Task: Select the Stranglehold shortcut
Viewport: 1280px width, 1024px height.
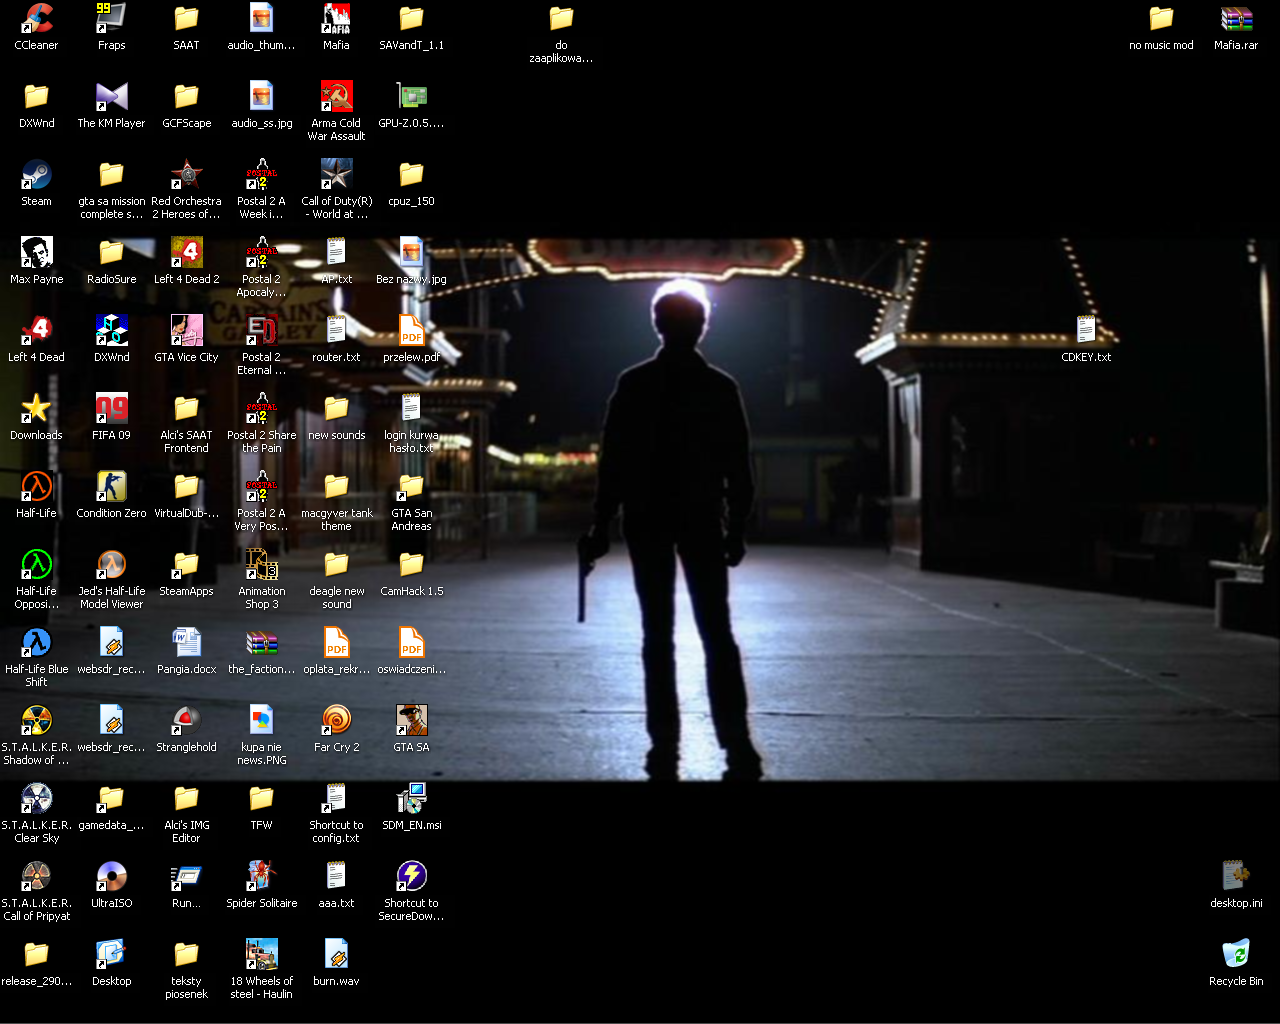Action: (x=186, y=720)
